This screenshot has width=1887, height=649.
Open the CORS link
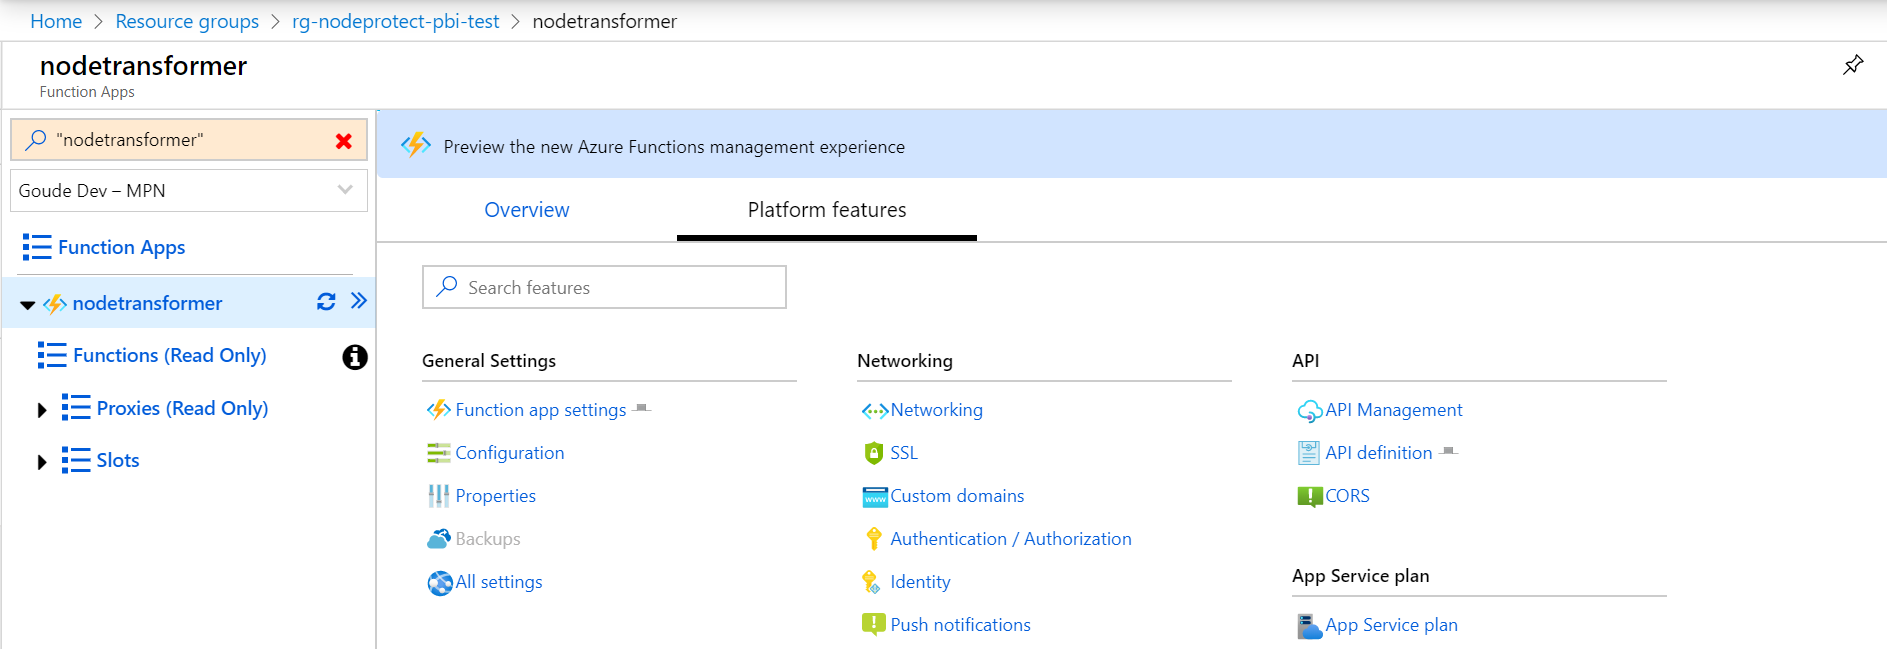coord(1348,496)
